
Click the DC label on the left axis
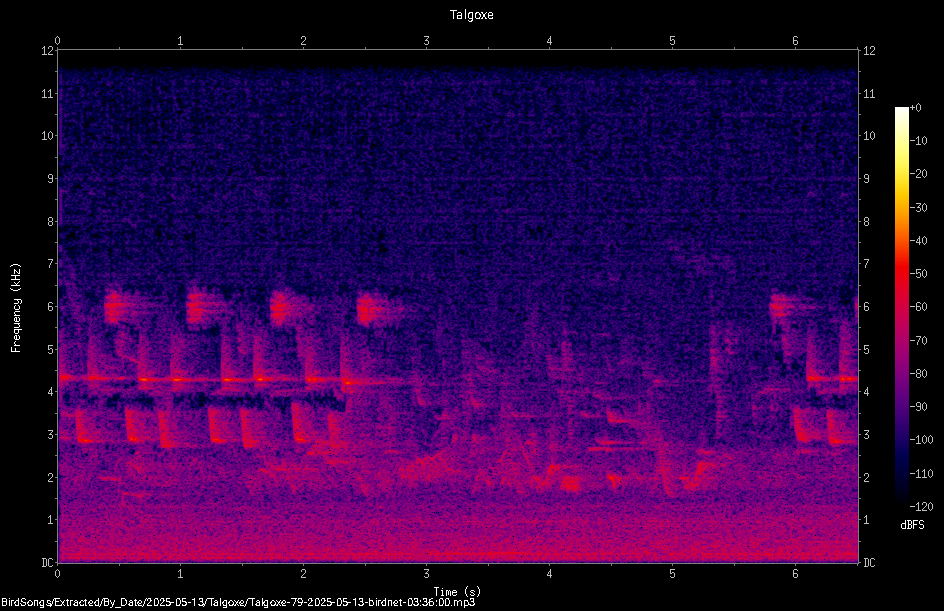coord(47,562)
